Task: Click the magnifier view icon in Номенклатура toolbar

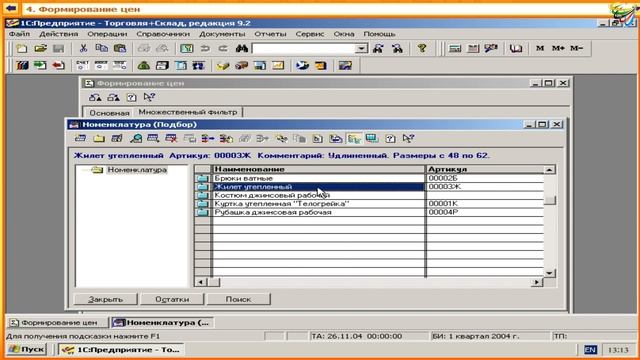Action: [136, 139]
